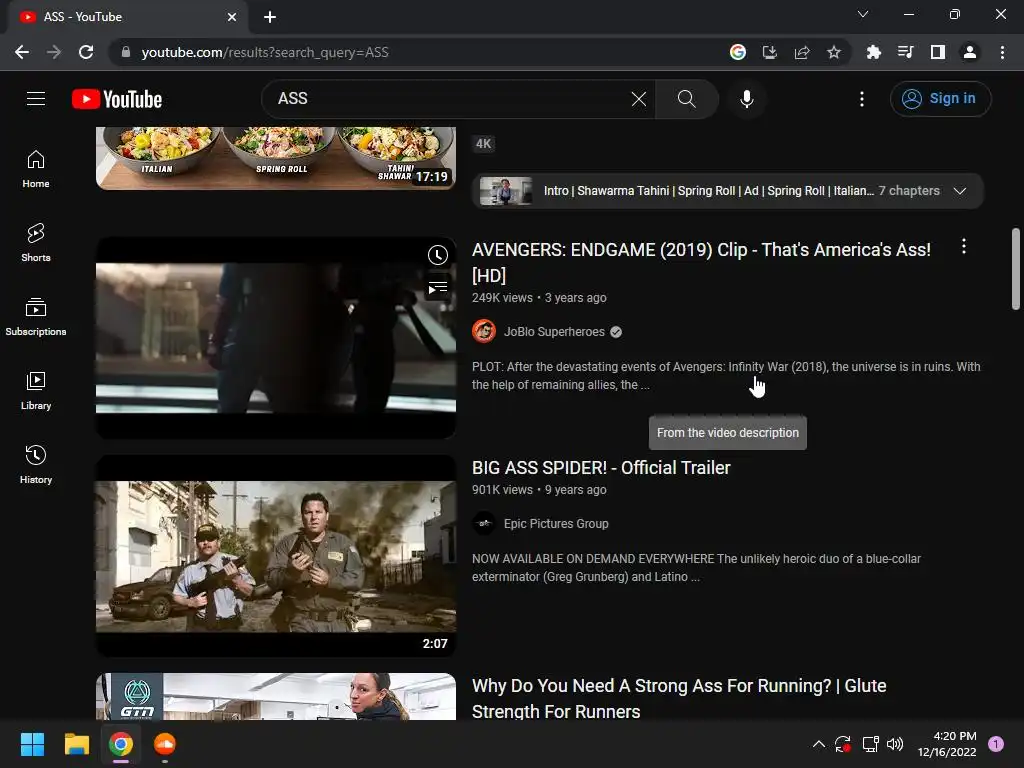Screen dimensions: 1024x768
Task: Bookmark this tab star icon
Action: tap(833, 52)
